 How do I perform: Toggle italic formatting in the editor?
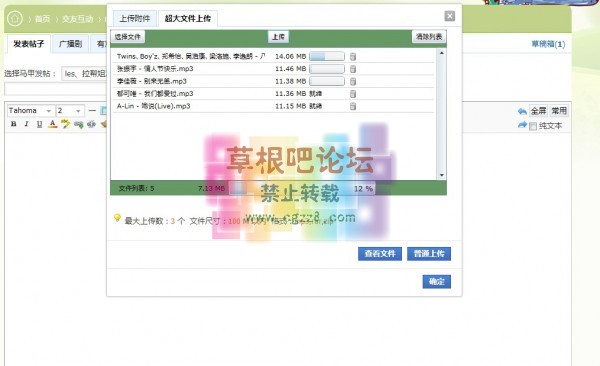26,124
